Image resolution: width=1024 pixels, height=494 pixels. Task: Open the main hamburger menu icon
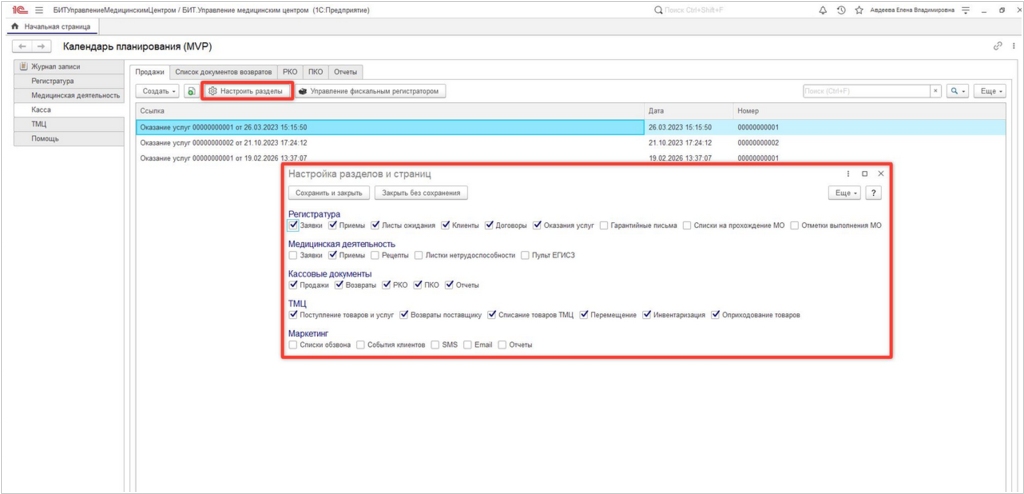pyautogui.click(x=39, y=10)
